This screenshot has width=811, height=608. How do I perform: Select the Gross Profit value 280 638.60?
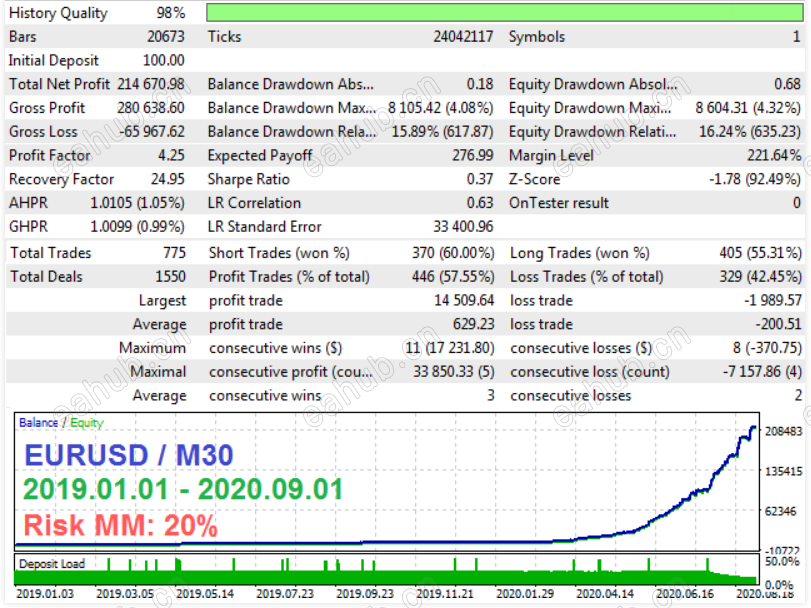click(x=151, y=108)
